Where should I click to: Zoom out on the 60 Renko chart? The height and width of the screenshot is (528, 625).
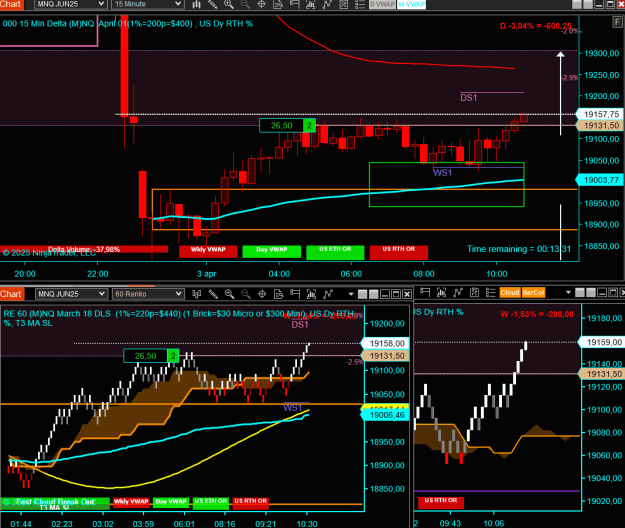pos(246,294)
